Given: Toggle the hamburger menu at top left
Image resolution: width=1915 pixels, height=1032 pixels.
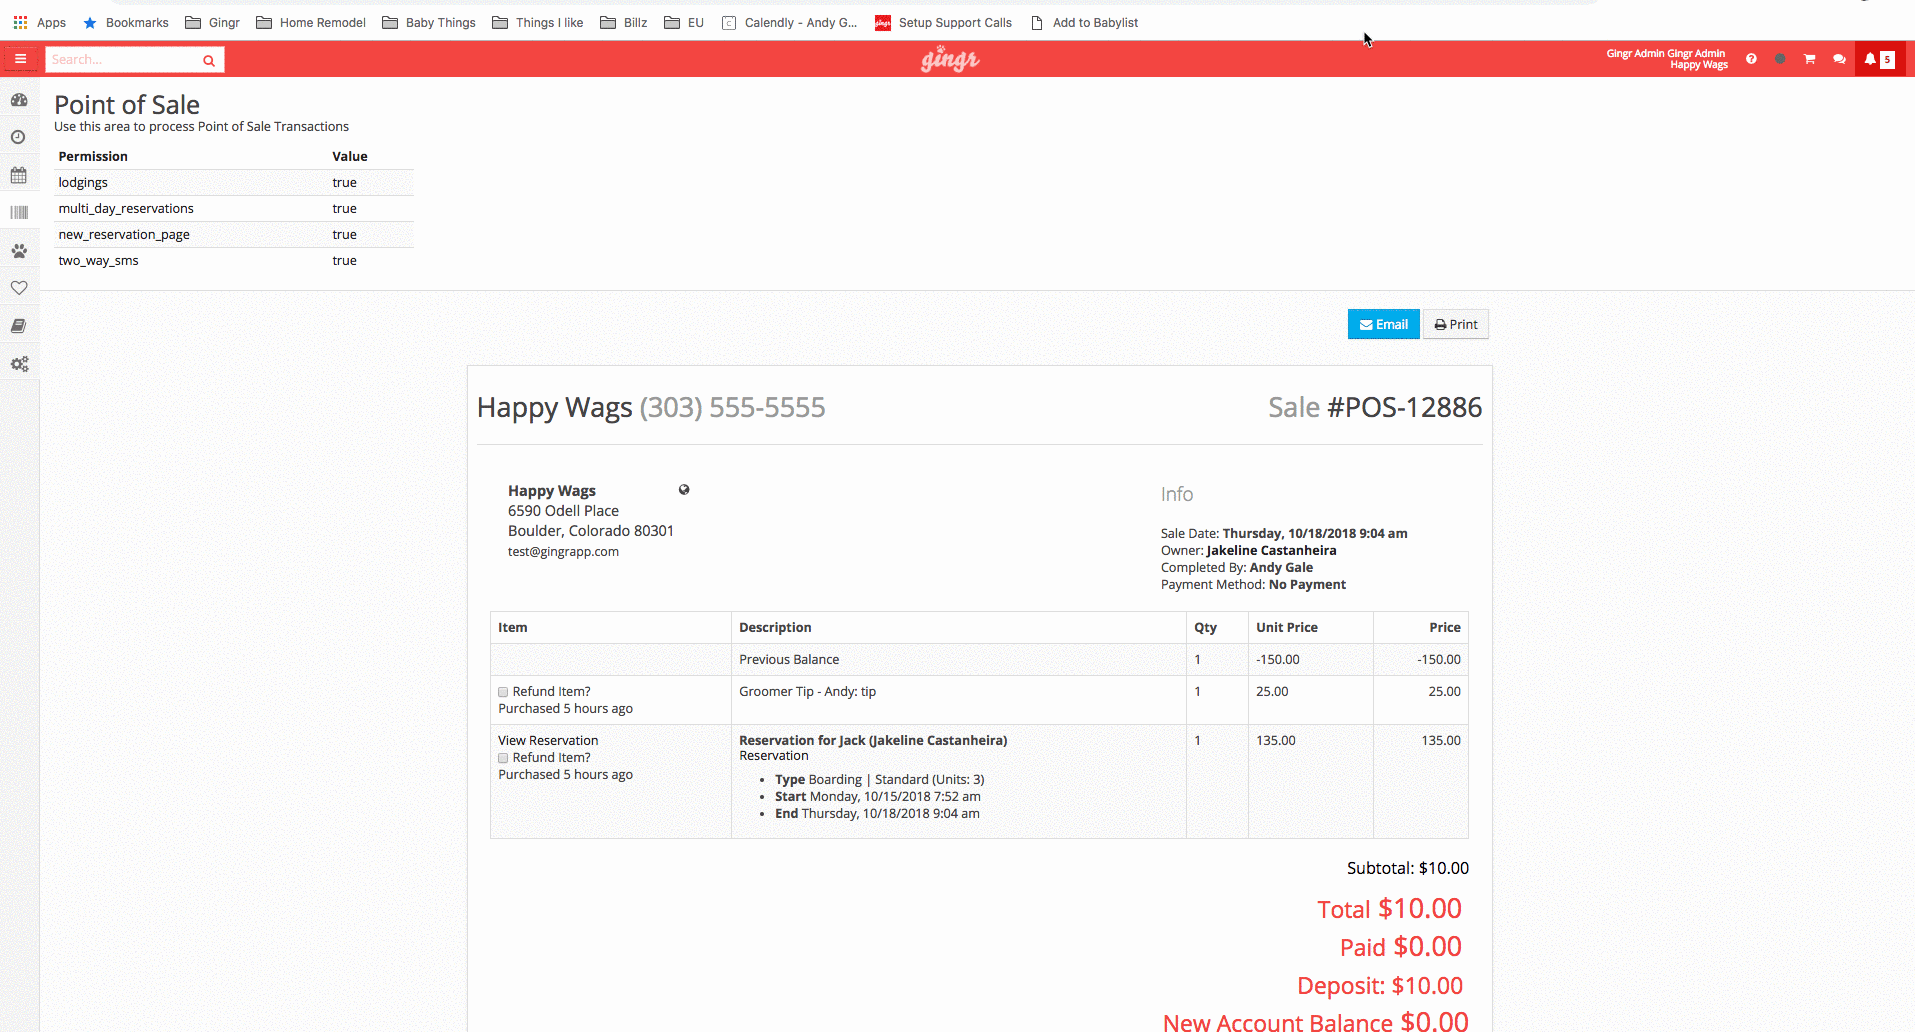Looking at the screenshot, I should point(20,58).
